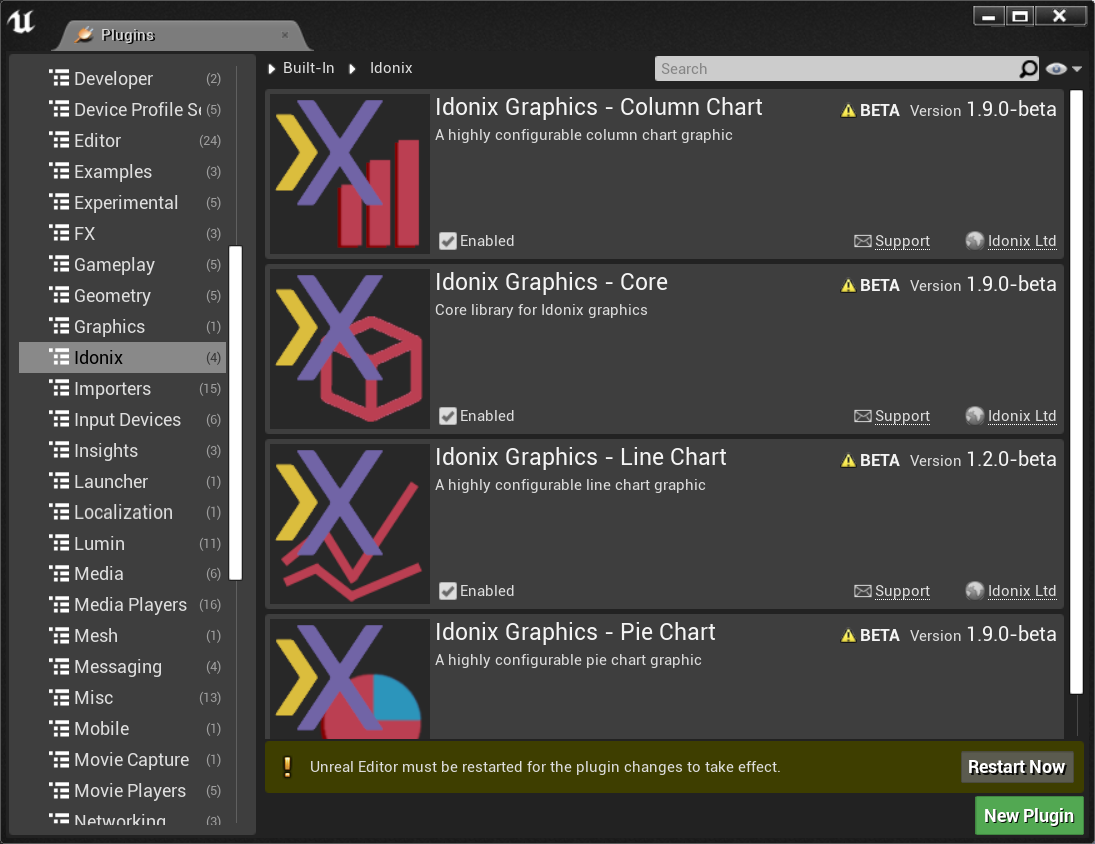Select the Misc category
Image resolution: width=1095 pixels, height=844 pixels.
123,698
